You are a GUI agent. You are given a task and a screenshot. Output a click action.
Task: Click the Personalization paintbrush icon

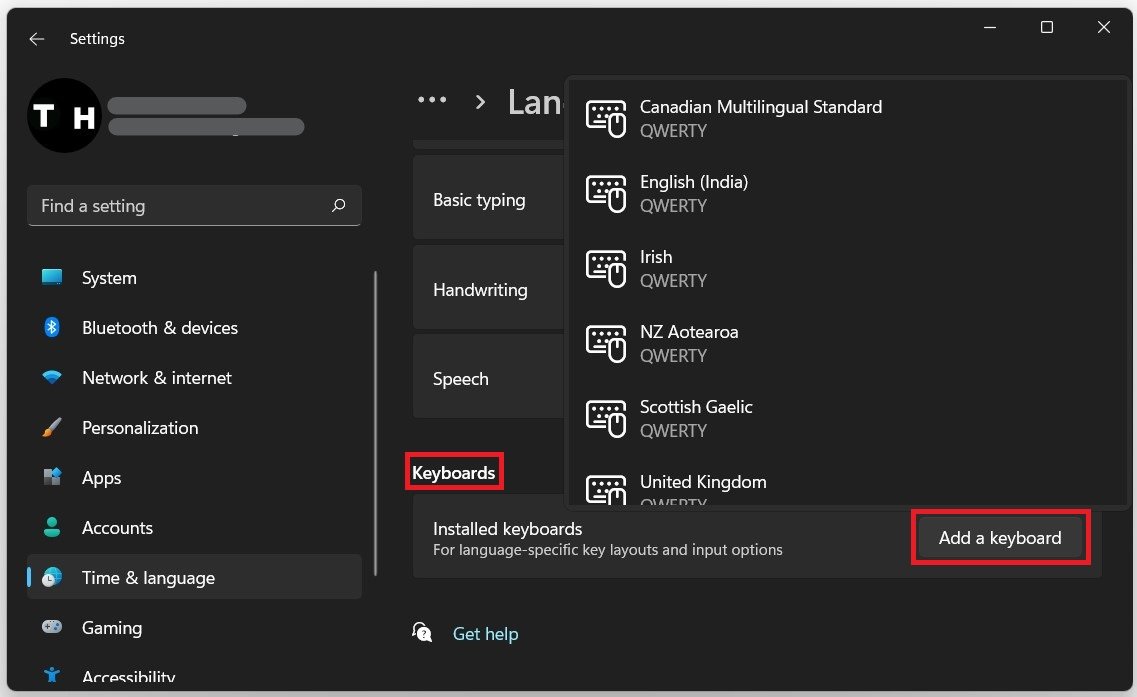point(52,428)
